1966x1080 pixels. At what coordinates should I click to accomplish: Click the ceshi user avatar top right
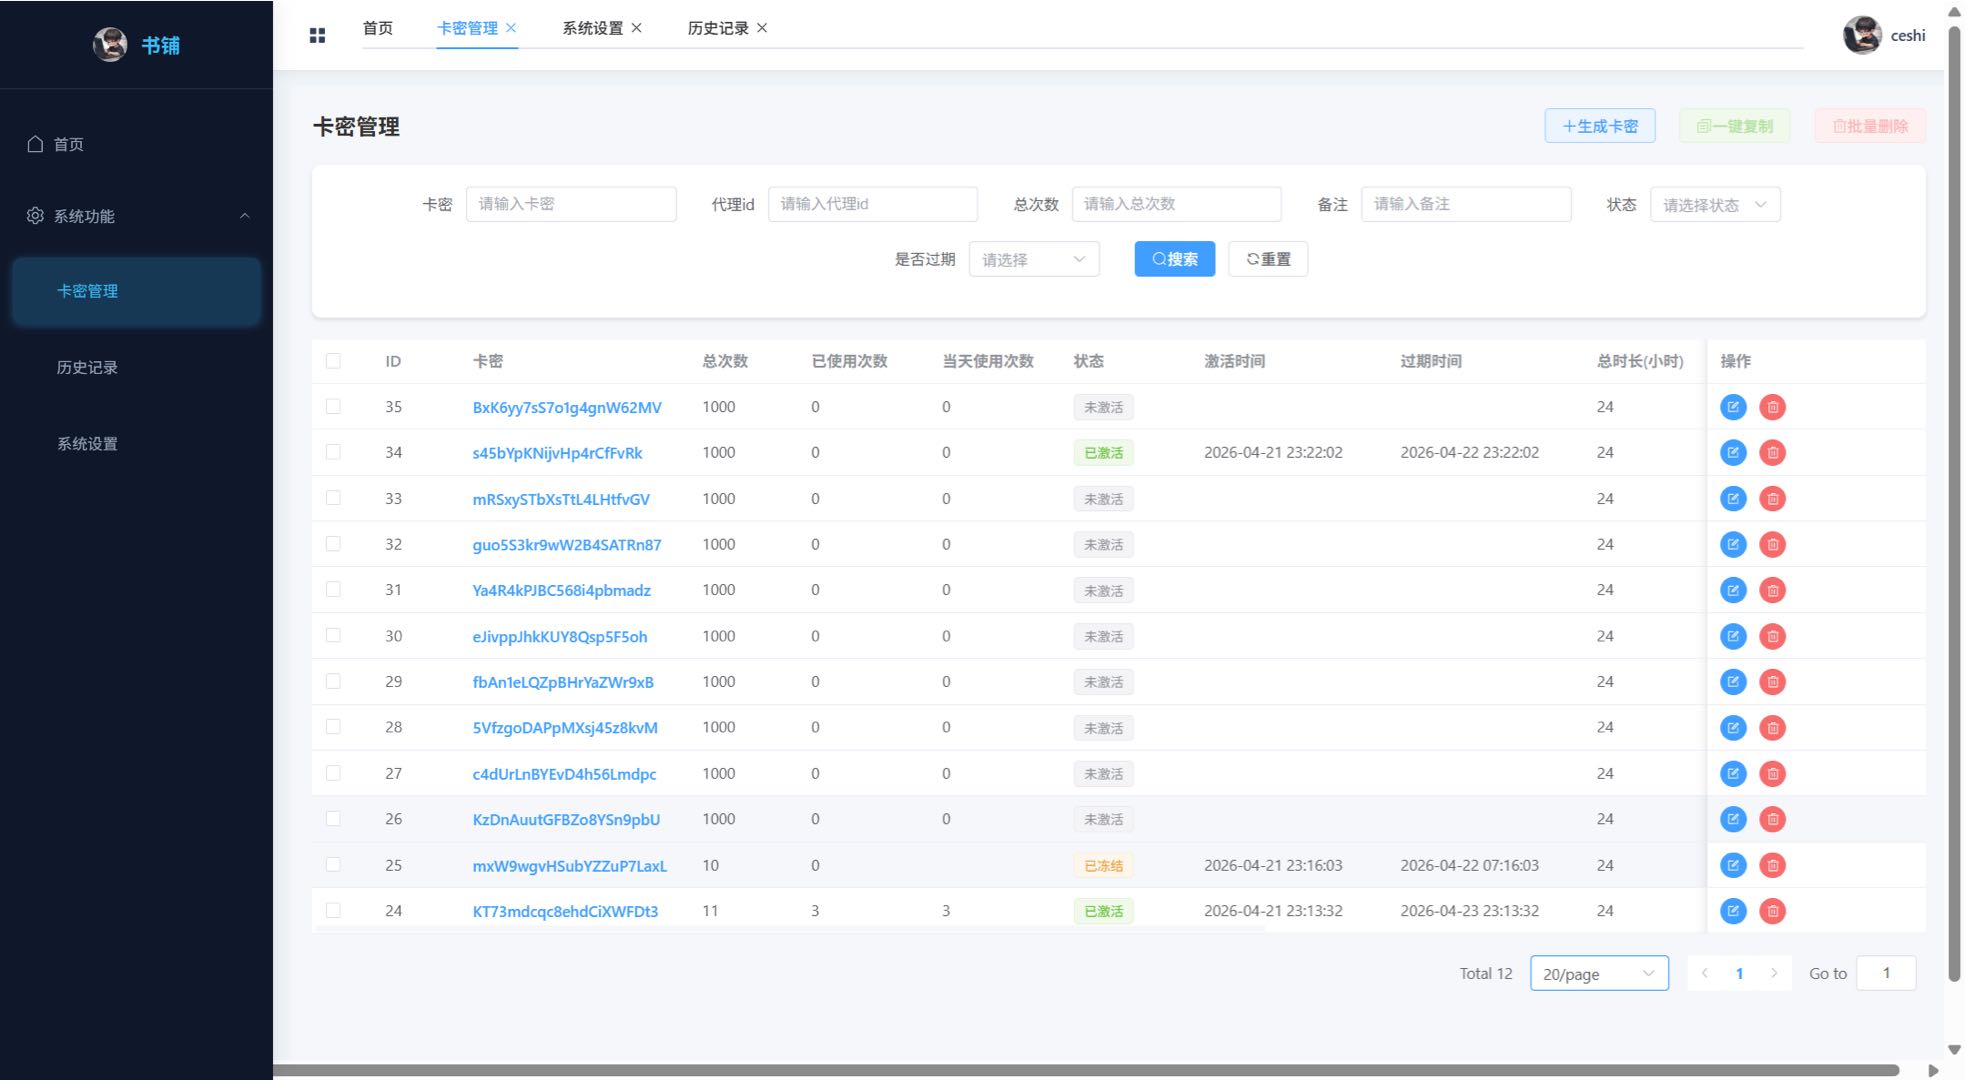[x=1862, y=36]
